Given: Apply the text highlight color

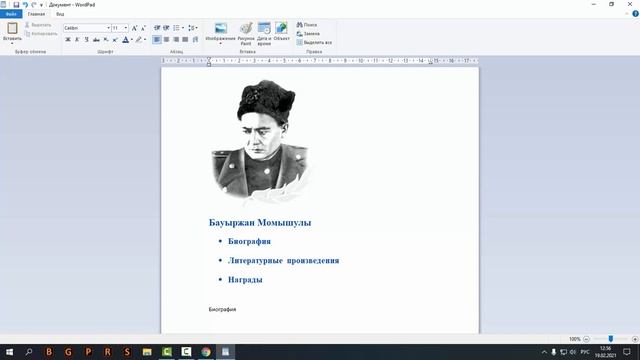Looking at the screenshot, I should 139,40.
